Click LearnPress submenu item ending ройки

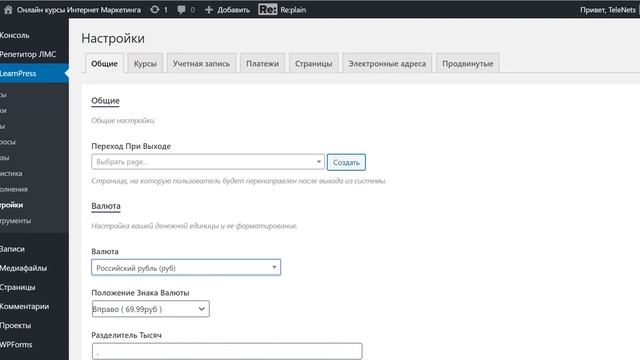tap(11, 205)
